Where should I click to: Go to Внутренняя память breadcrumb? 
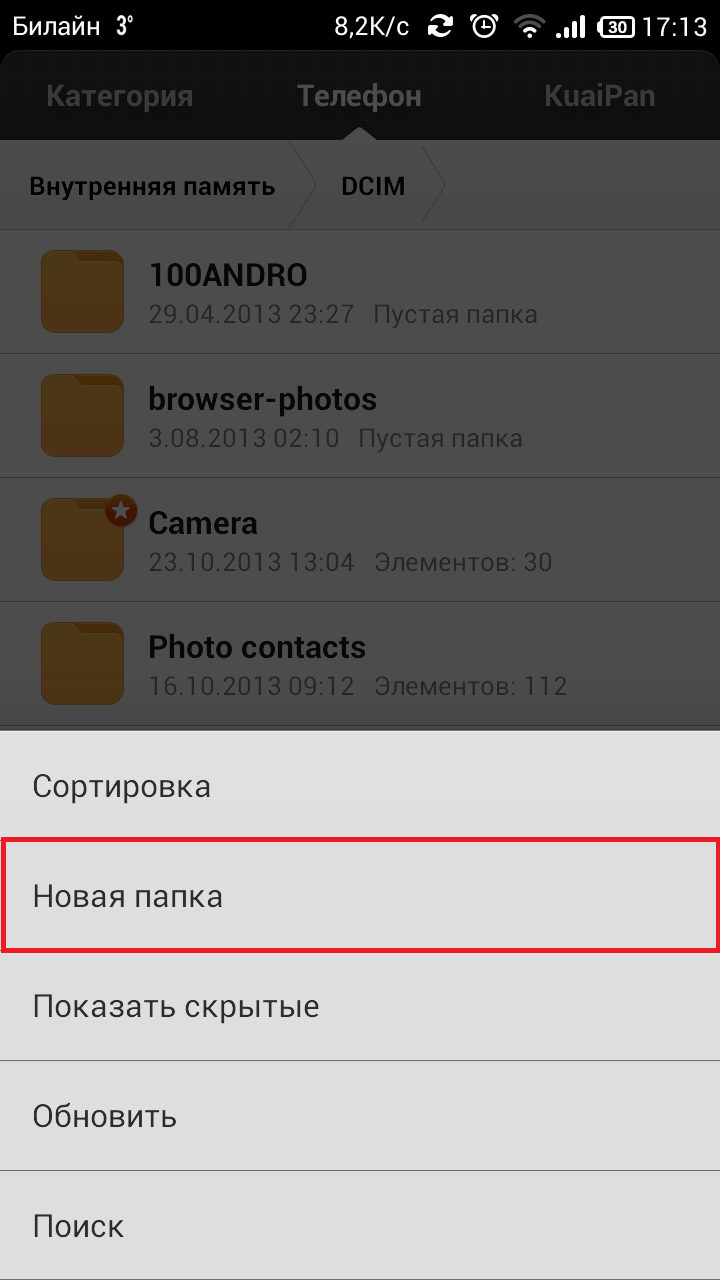tap(152, 186)
